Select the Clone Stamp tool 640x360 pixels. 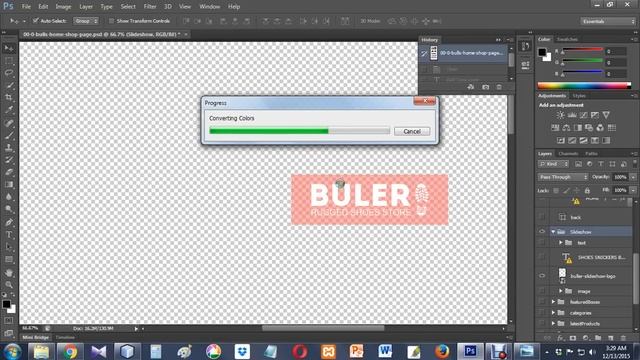tap(9, 148)
